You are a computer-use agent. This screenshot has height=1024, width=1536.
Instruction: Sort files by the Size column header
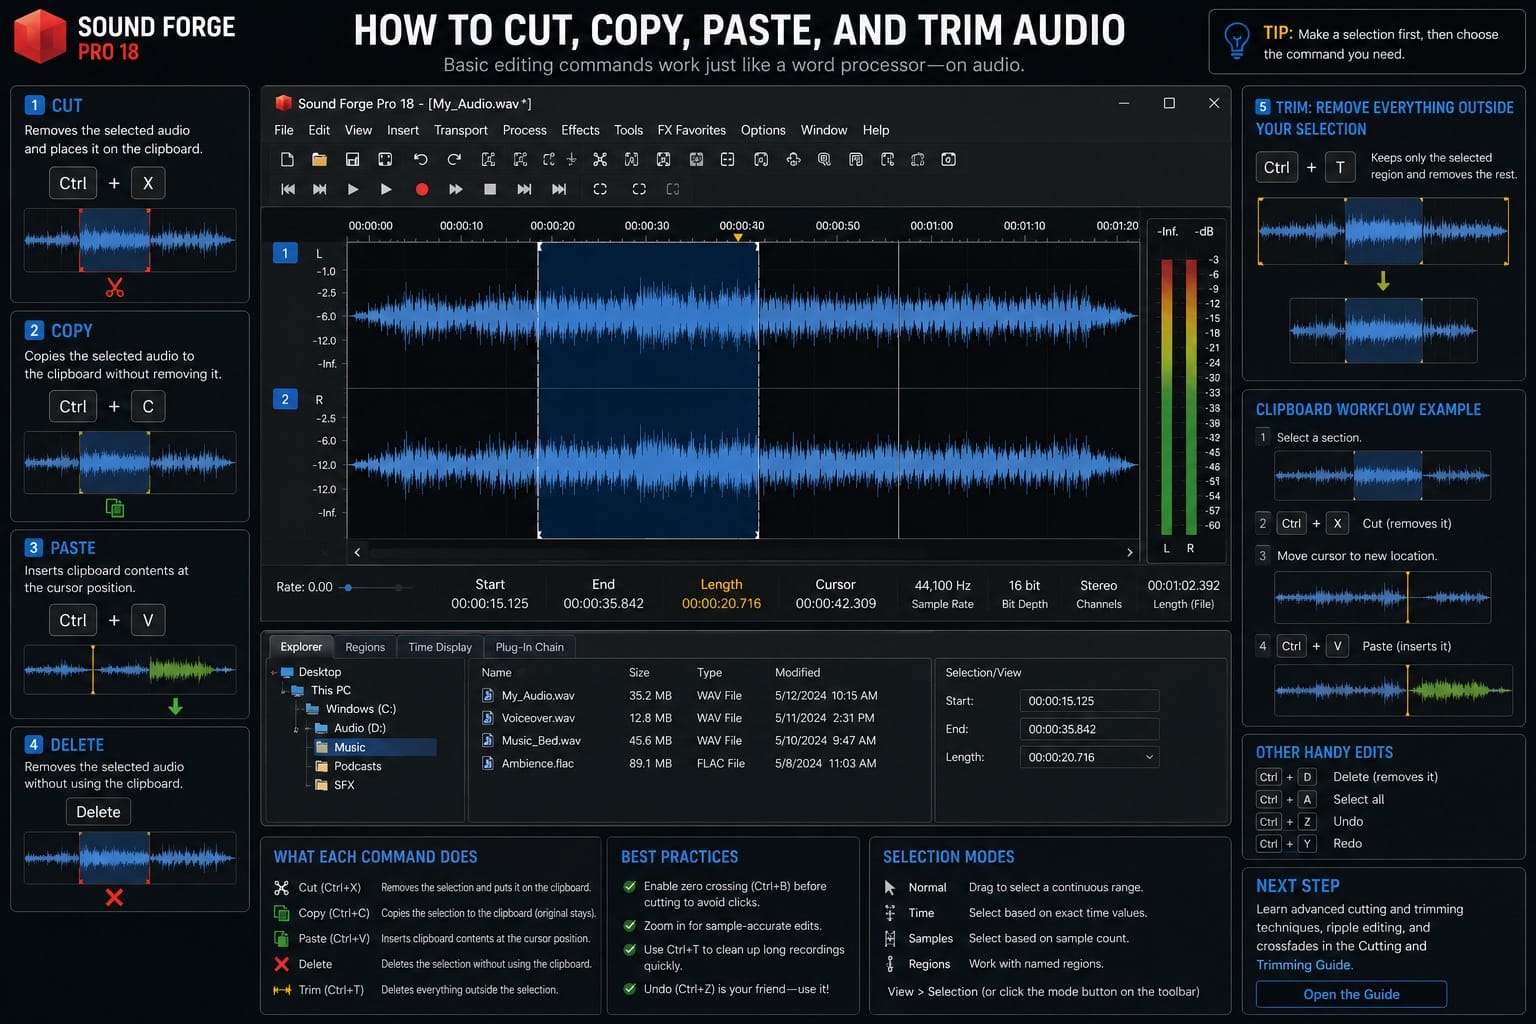(x=639, y=672)
